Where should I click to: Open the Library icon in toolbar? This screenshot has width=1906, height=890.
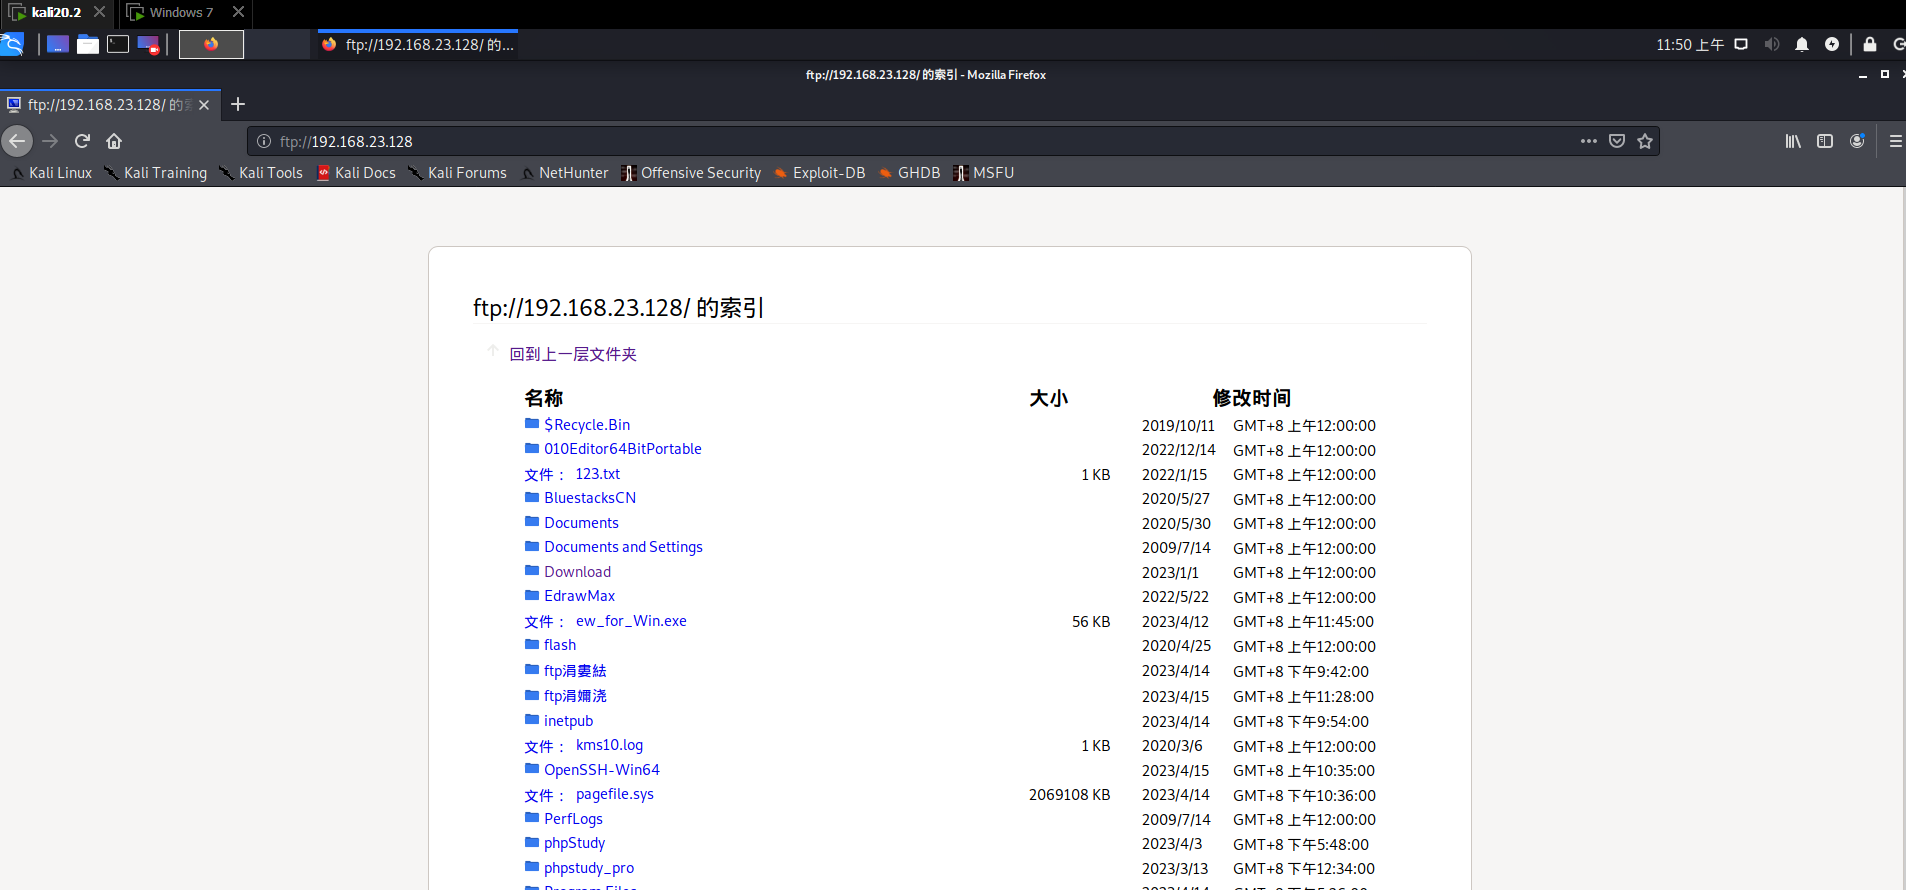(1793, 141)
